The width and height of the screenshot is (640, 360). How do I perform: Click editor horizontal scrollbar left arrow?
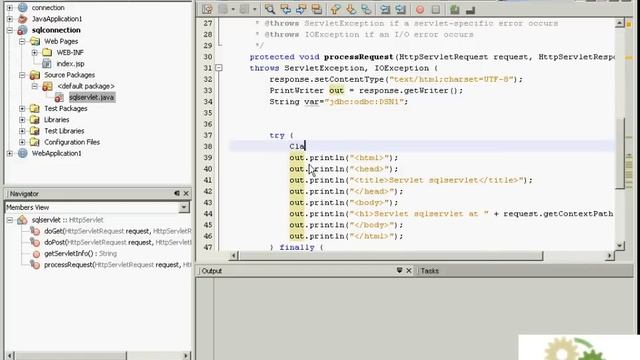coord(234,256)
